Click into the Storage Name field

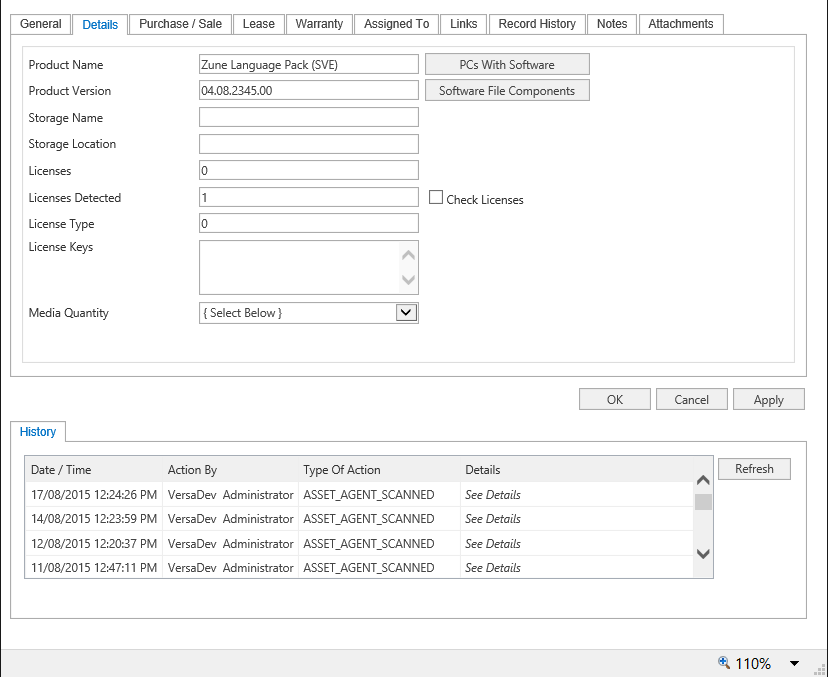tap(309, 118)
